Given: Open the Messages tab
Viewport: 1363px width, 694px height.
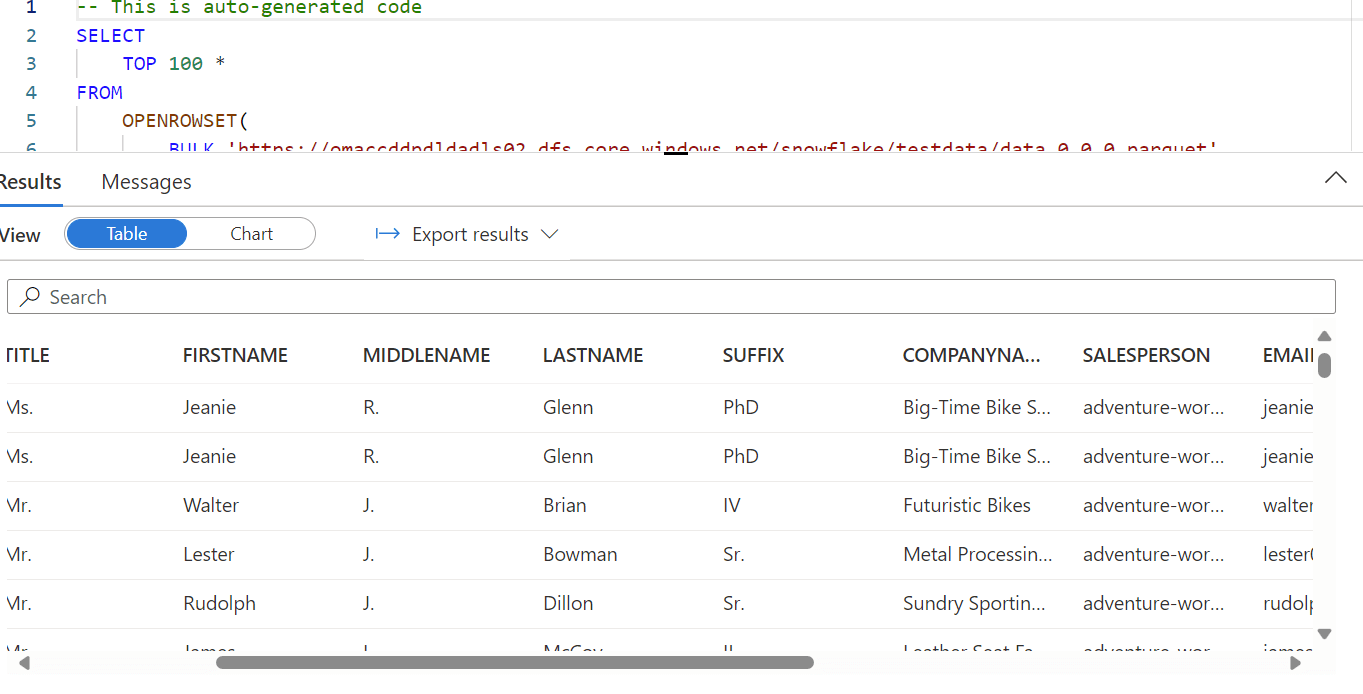Looking at the screenshot, I should (146, 182).
